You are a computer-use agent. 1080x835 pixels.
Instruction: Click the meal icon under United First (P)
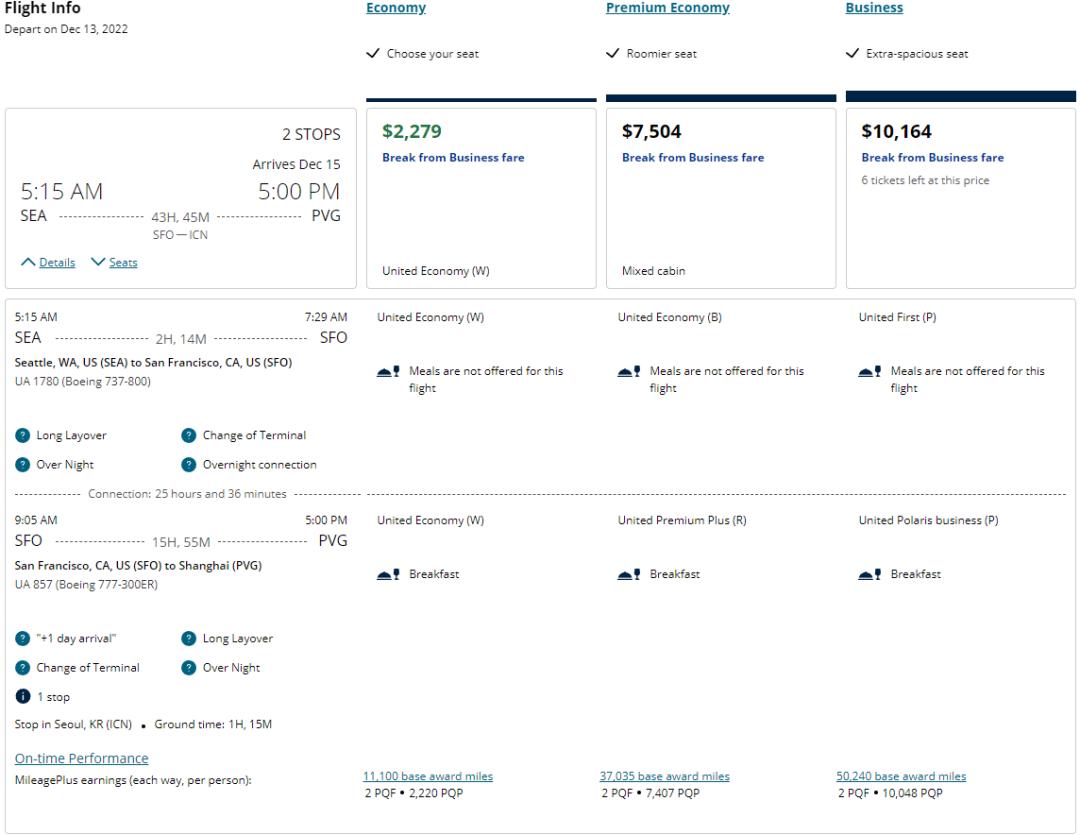[870, 372]
